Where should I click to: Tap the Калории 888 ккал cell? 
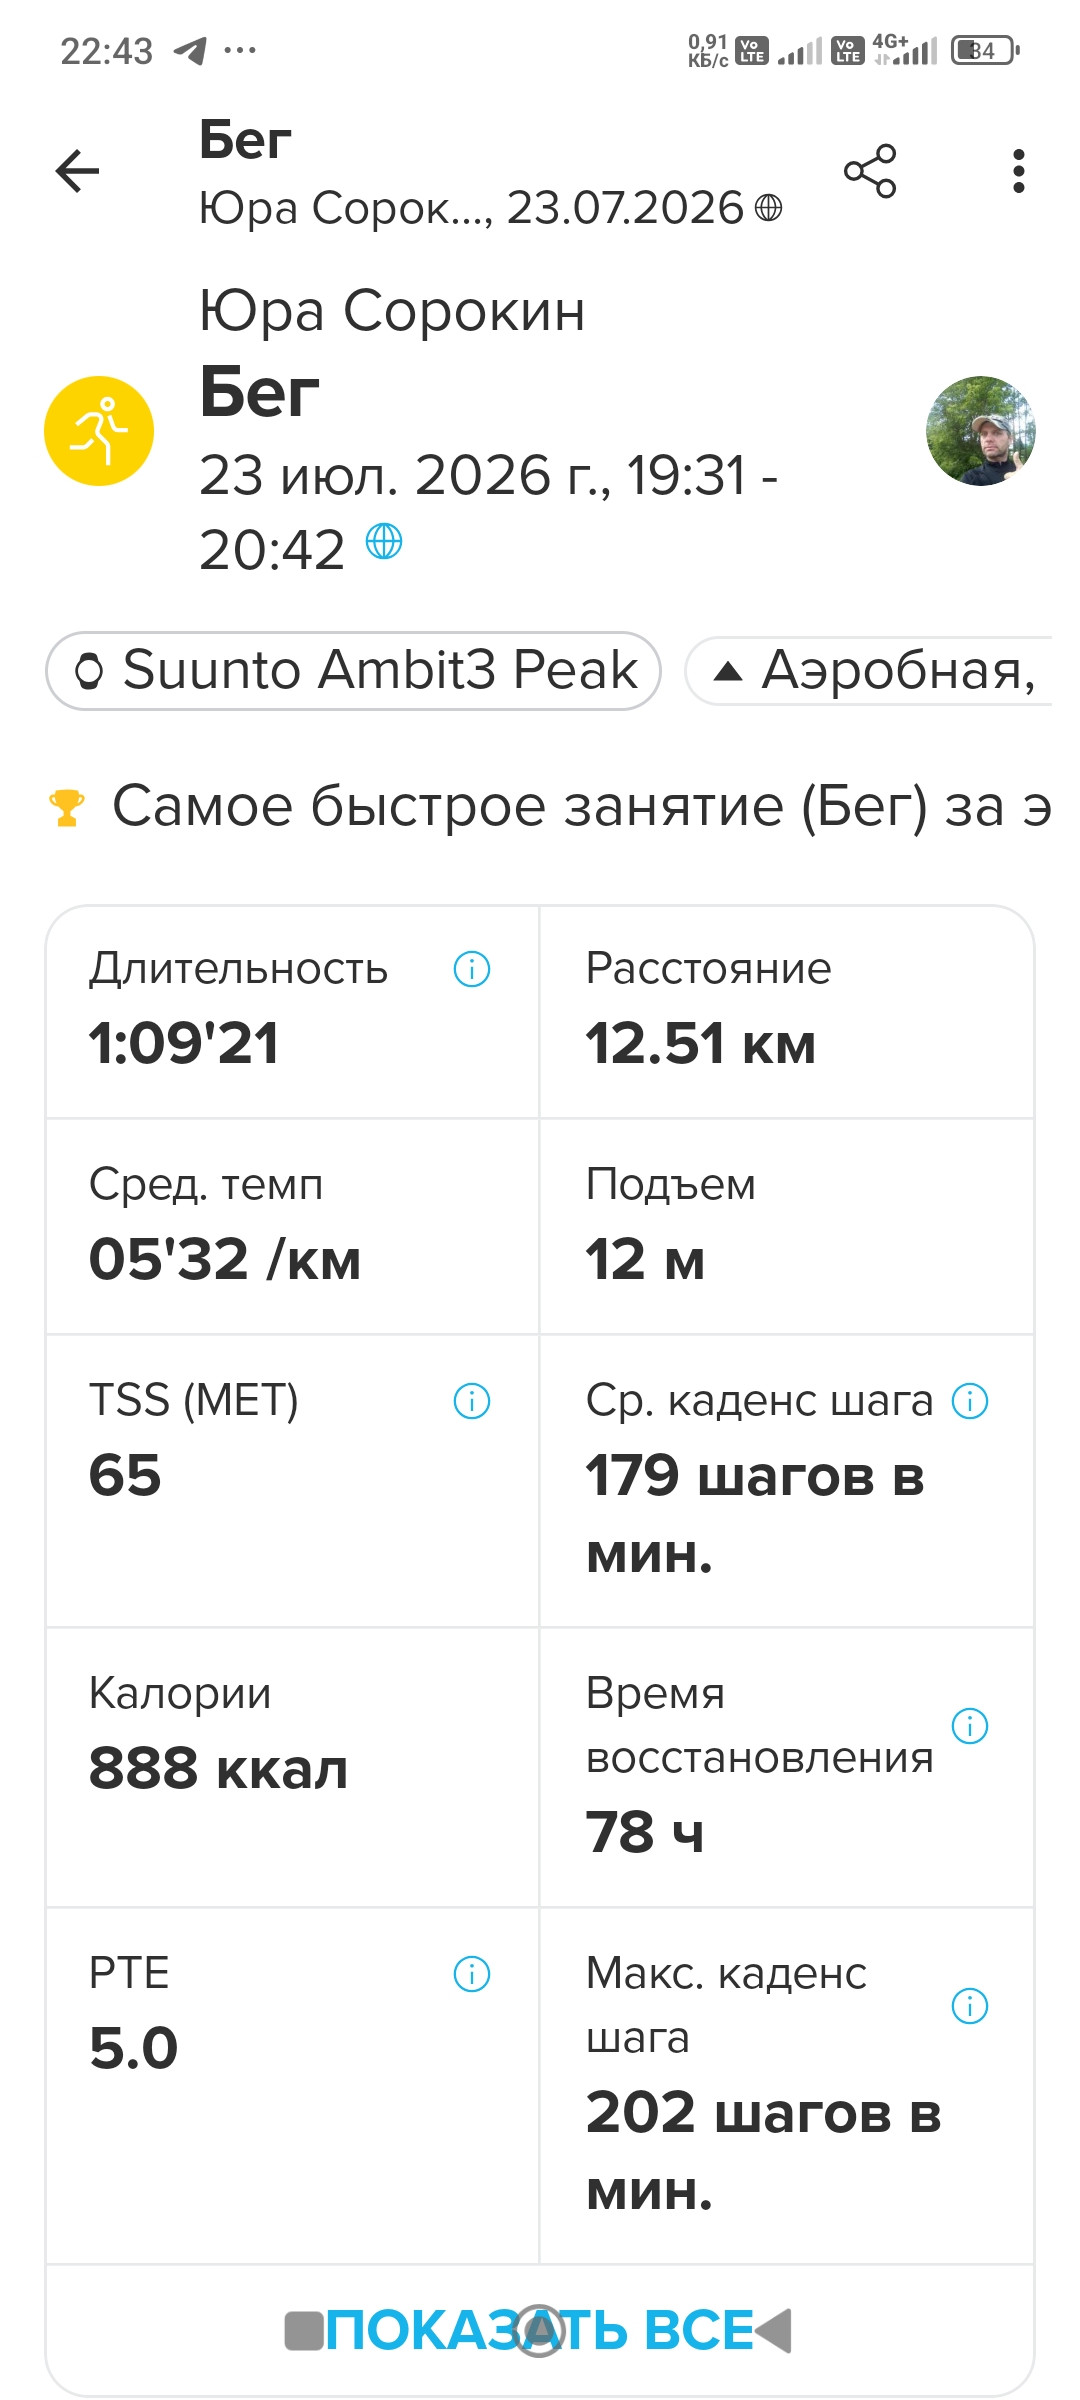(x=293, y=1767)
